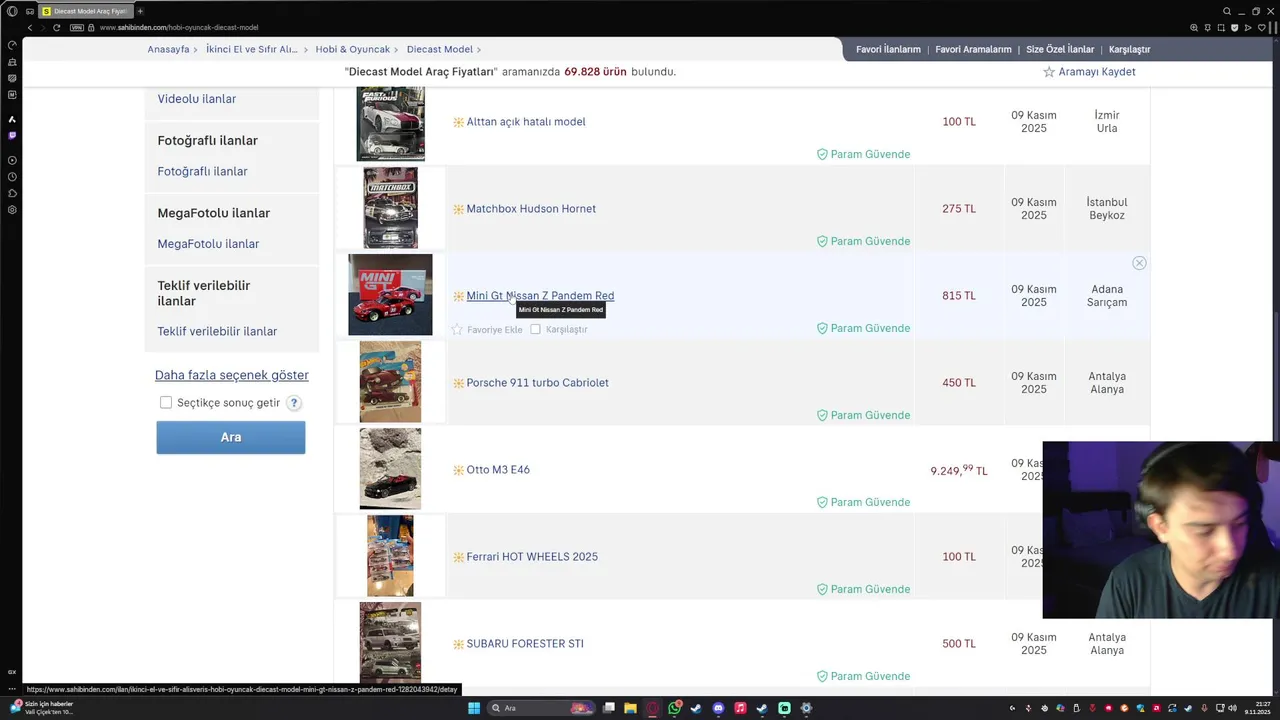
Task: Click the snapshot capture icon in the address bar
Action: point(1223,27)
